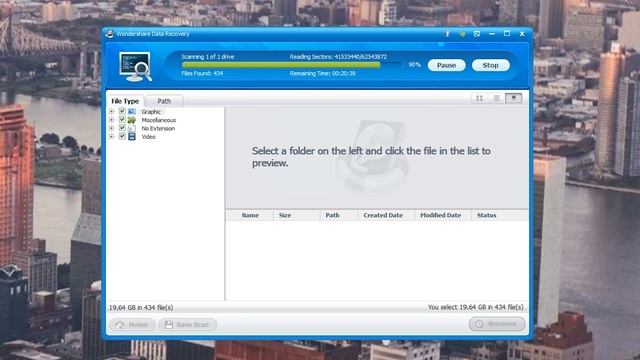Pause the scan
Screen dimensions: 640x360
447,65
